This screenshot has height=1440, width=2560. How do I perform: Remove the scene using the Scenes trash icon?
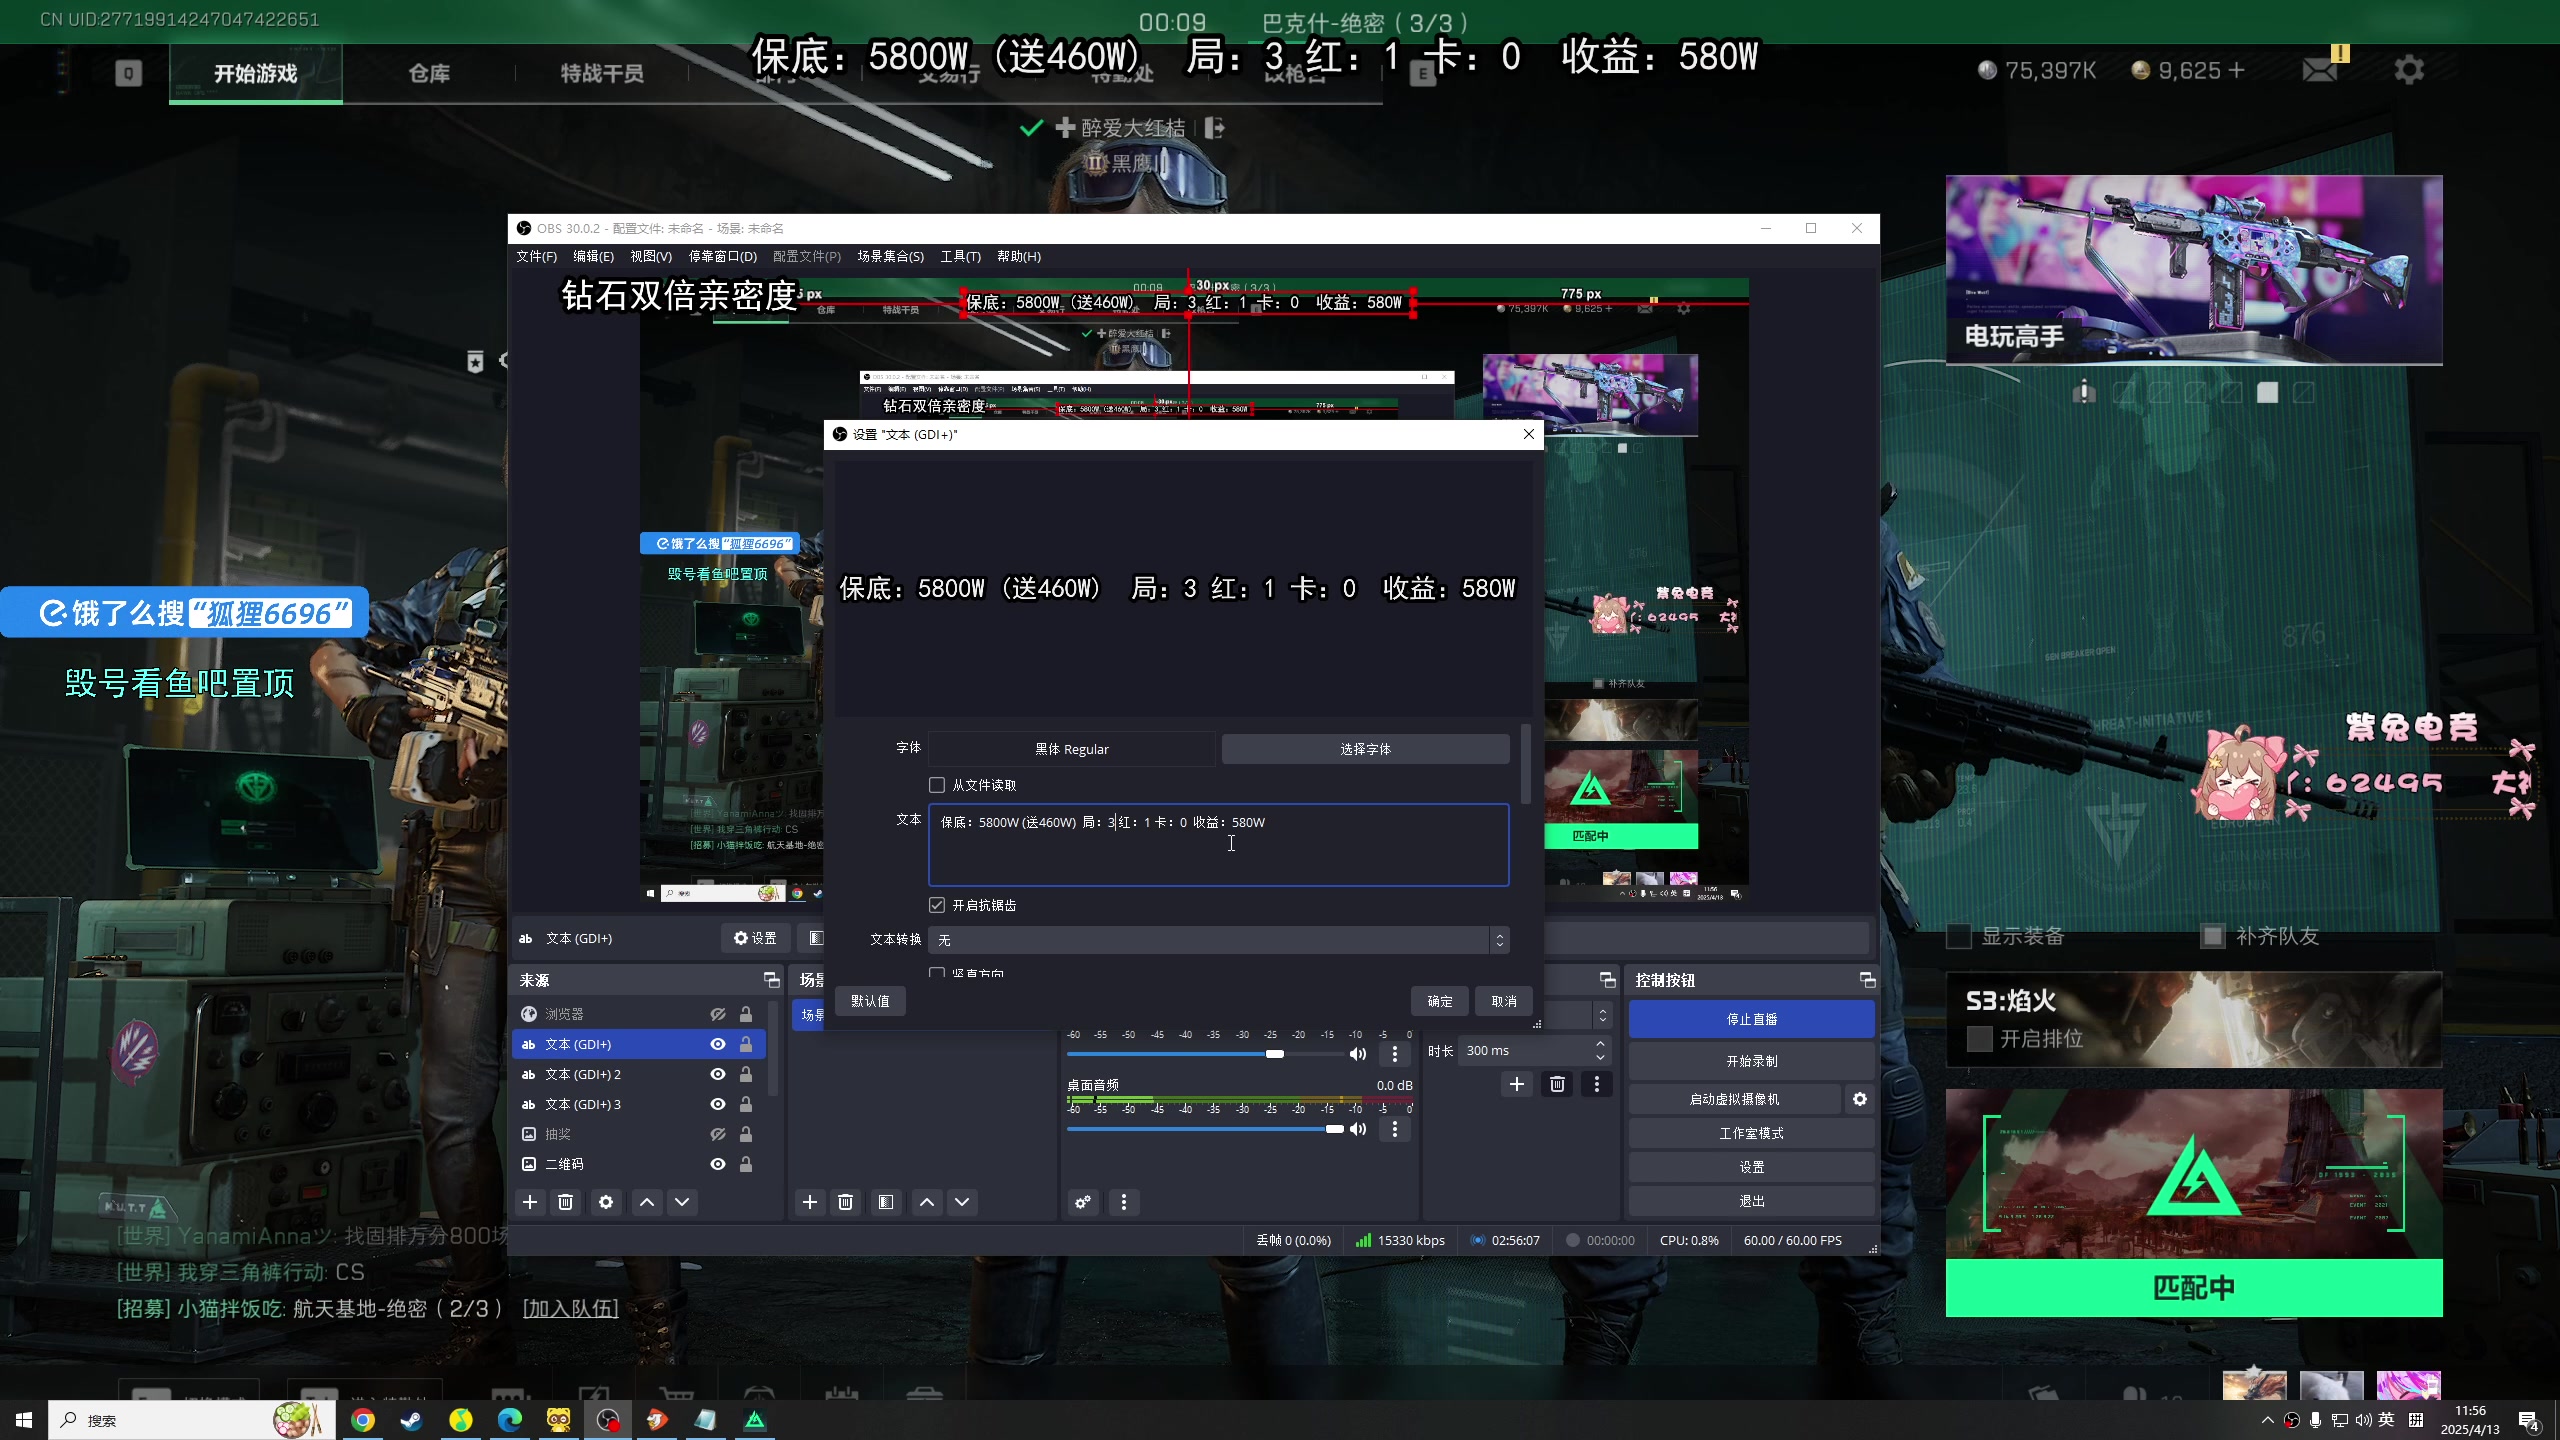coord(846,1202)
